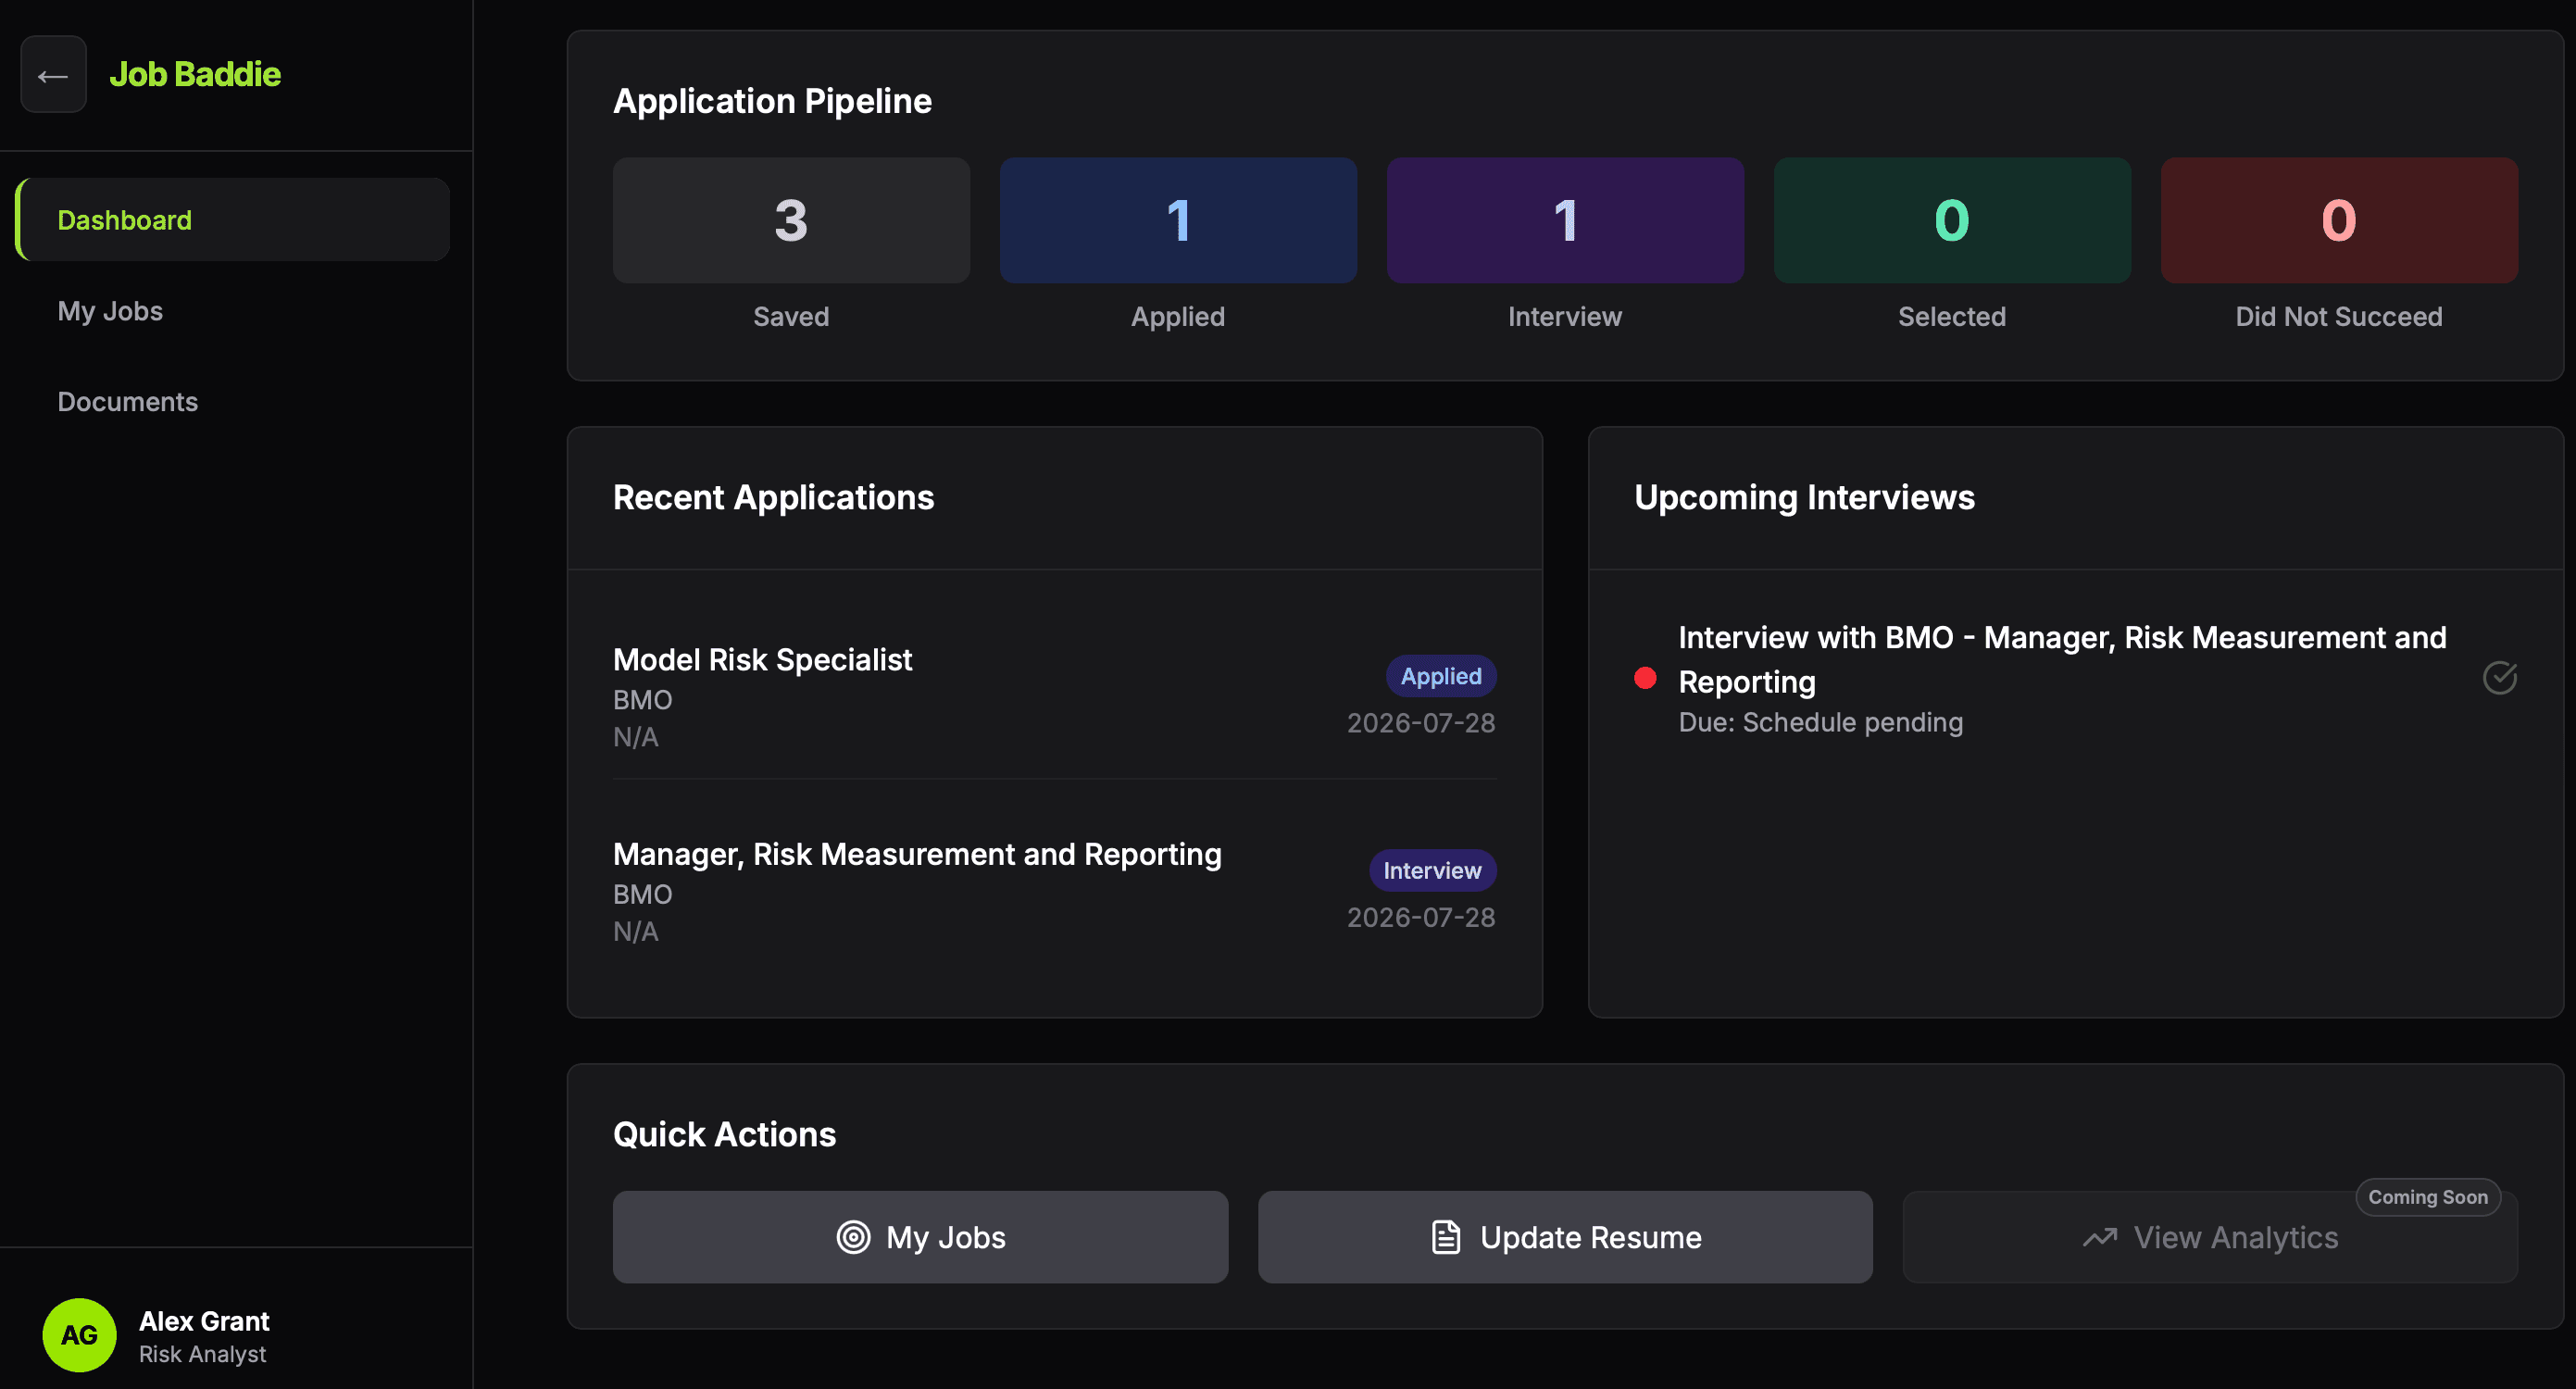Screen dimensions: 2576x1389
Task: Click the Application Pipeline heading
Action: [x=772, y=101]
